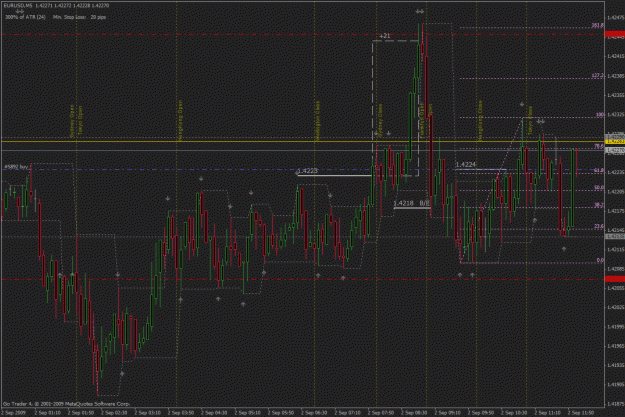This screenshot has width=625, height=417.
Task: Select the Fibonacci 61.8 level label
Action: [599, 171]
